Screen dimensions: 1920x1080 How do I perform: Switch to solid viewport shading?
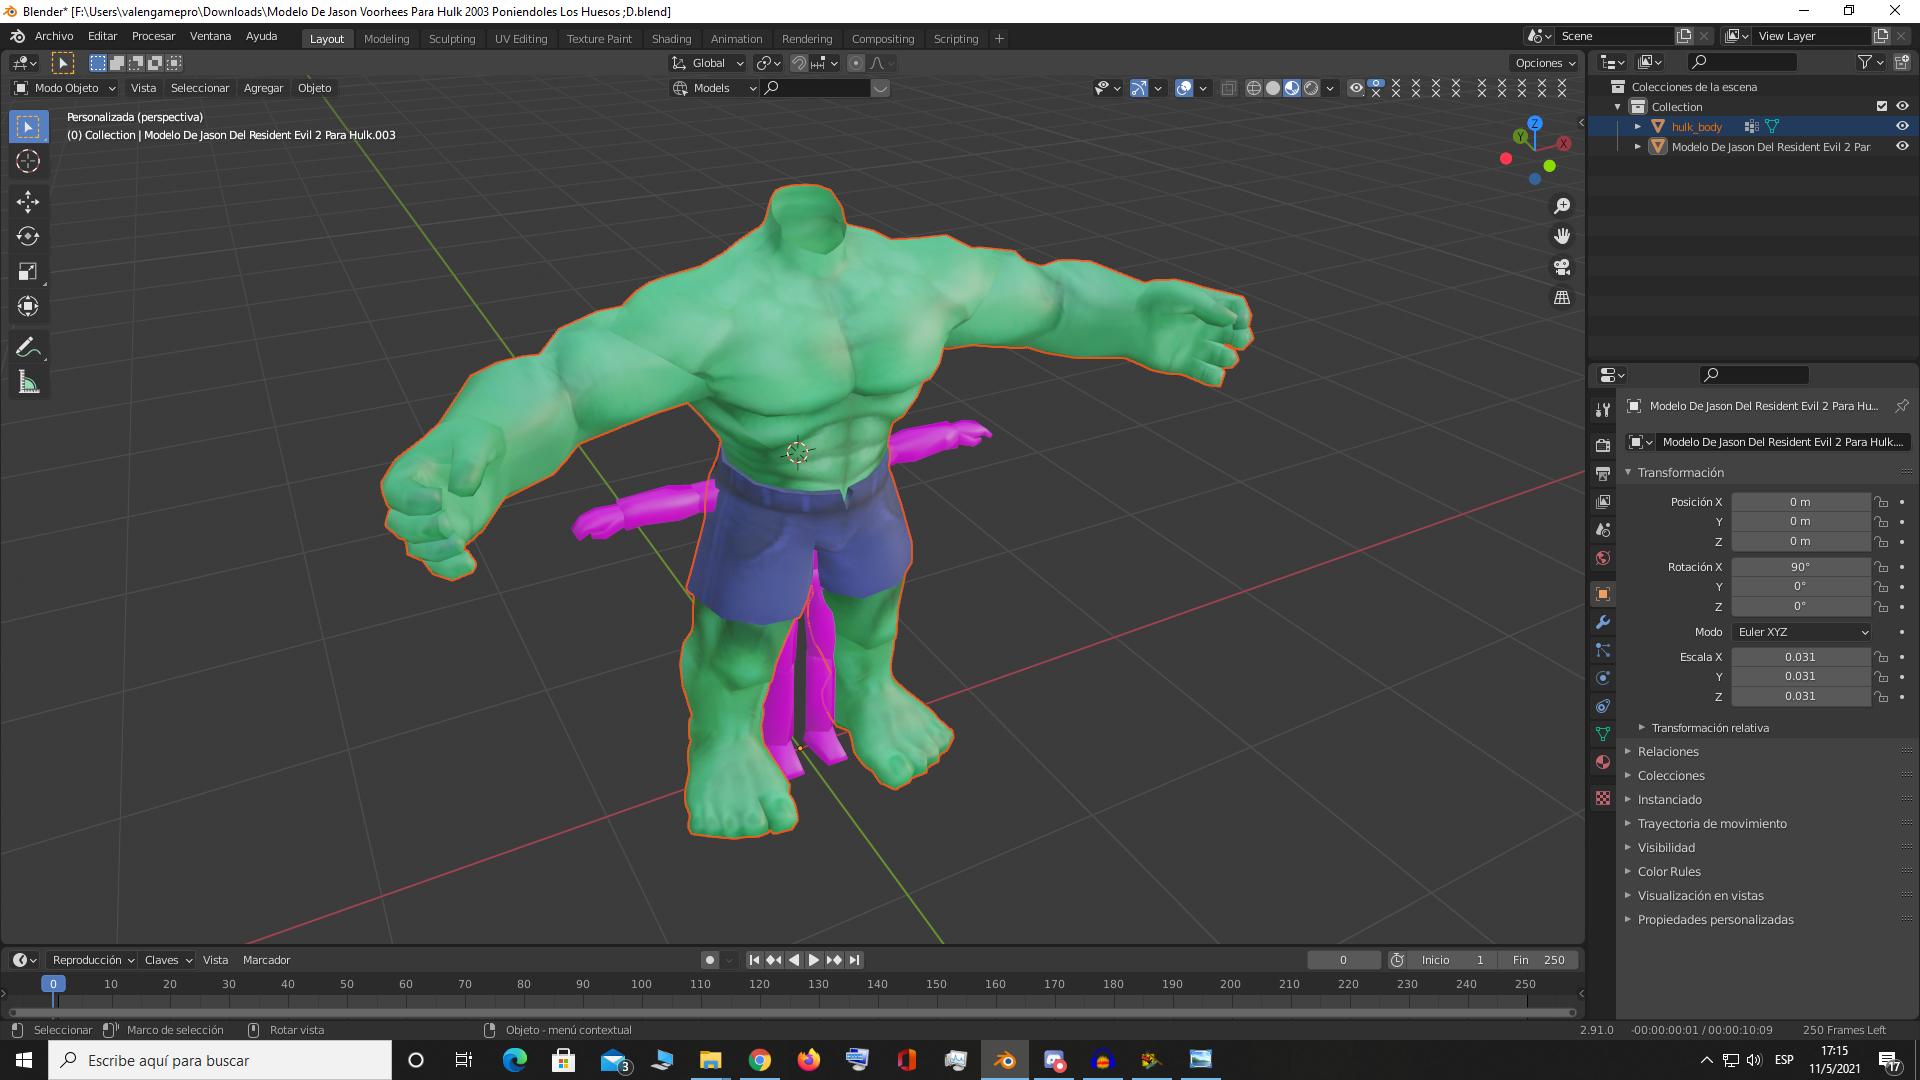pos(1272,88)
